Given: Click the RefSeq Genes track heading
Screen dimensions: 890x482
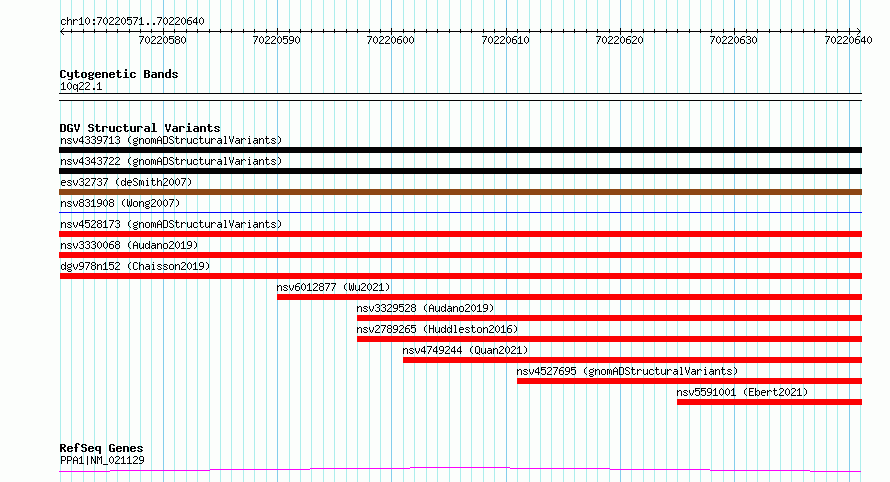Looking at the screenshot, I should pos(101,448).
